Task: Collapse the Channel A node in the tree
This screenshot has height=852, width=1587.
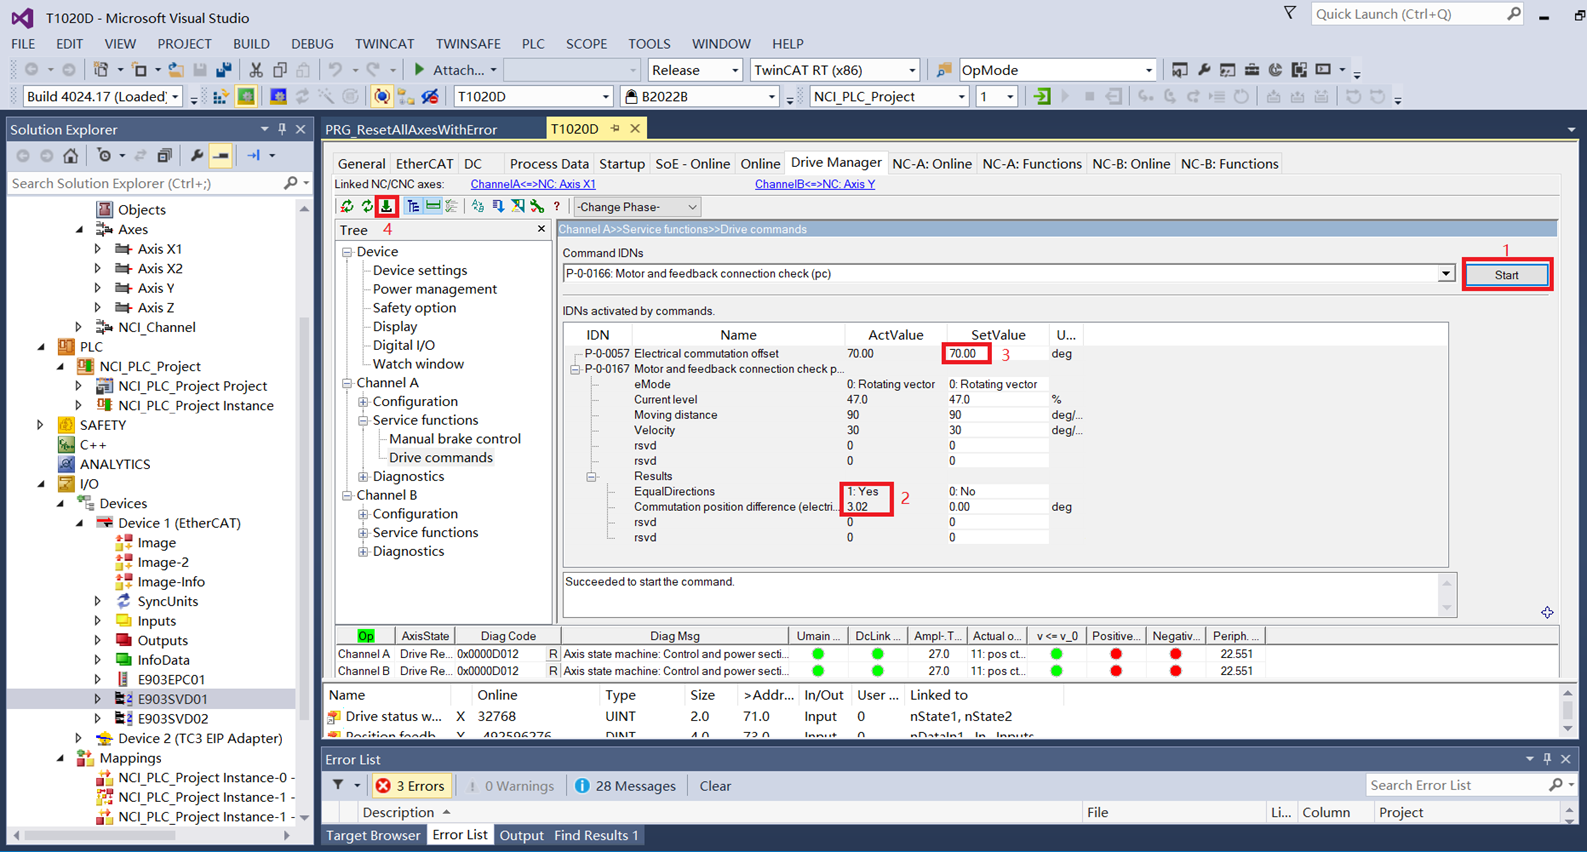Action: pos(347,383)
